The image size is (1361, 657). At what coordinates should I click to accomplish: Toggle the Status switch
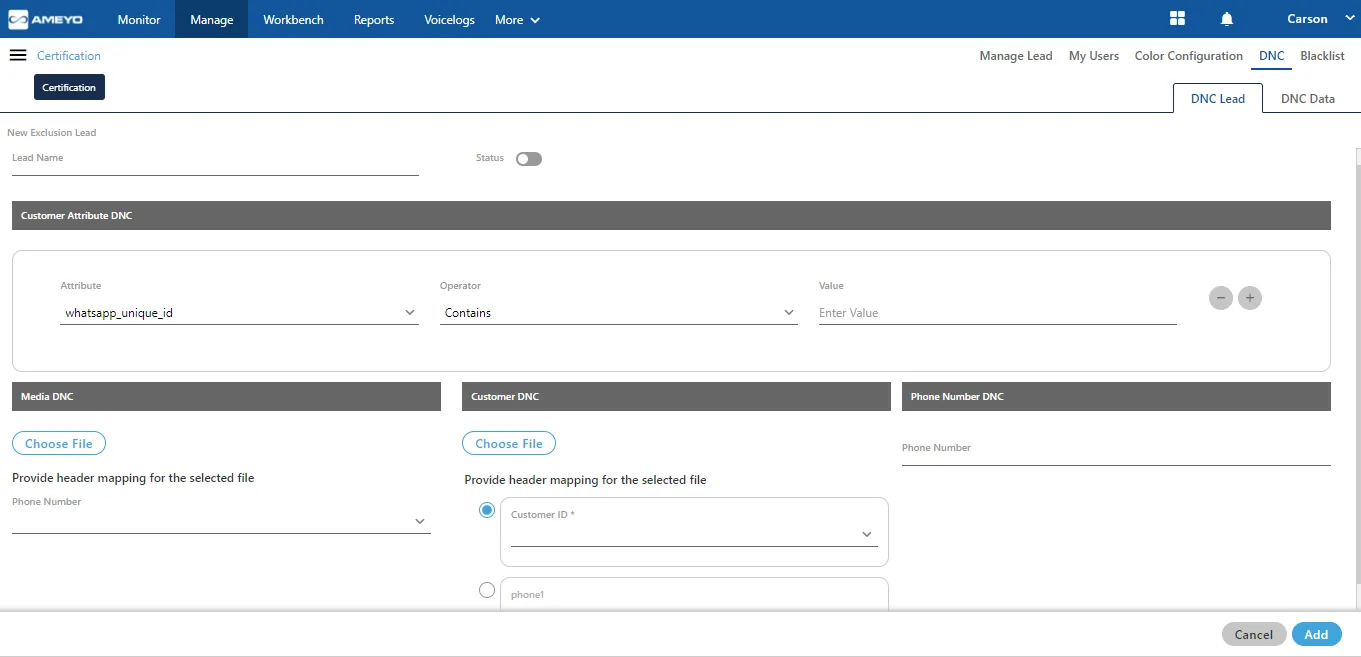pos(529,159)
